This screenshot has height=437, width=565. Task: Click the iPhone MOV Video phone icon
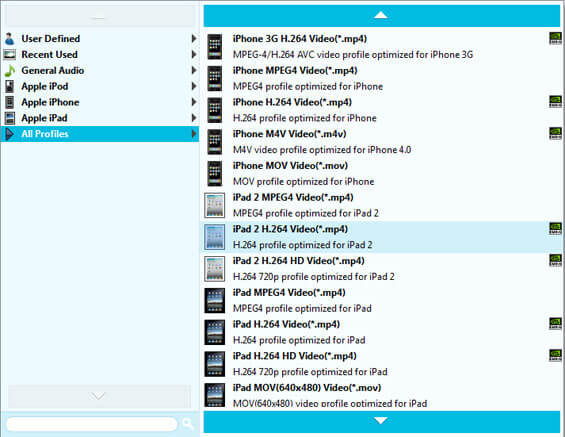215,173
